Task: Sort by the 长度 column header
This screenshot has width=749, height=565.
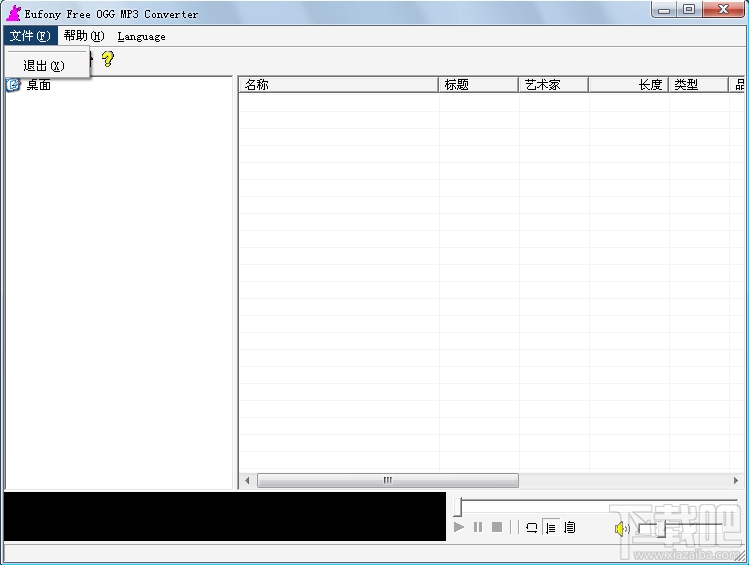Action: [x=628, y=85]
